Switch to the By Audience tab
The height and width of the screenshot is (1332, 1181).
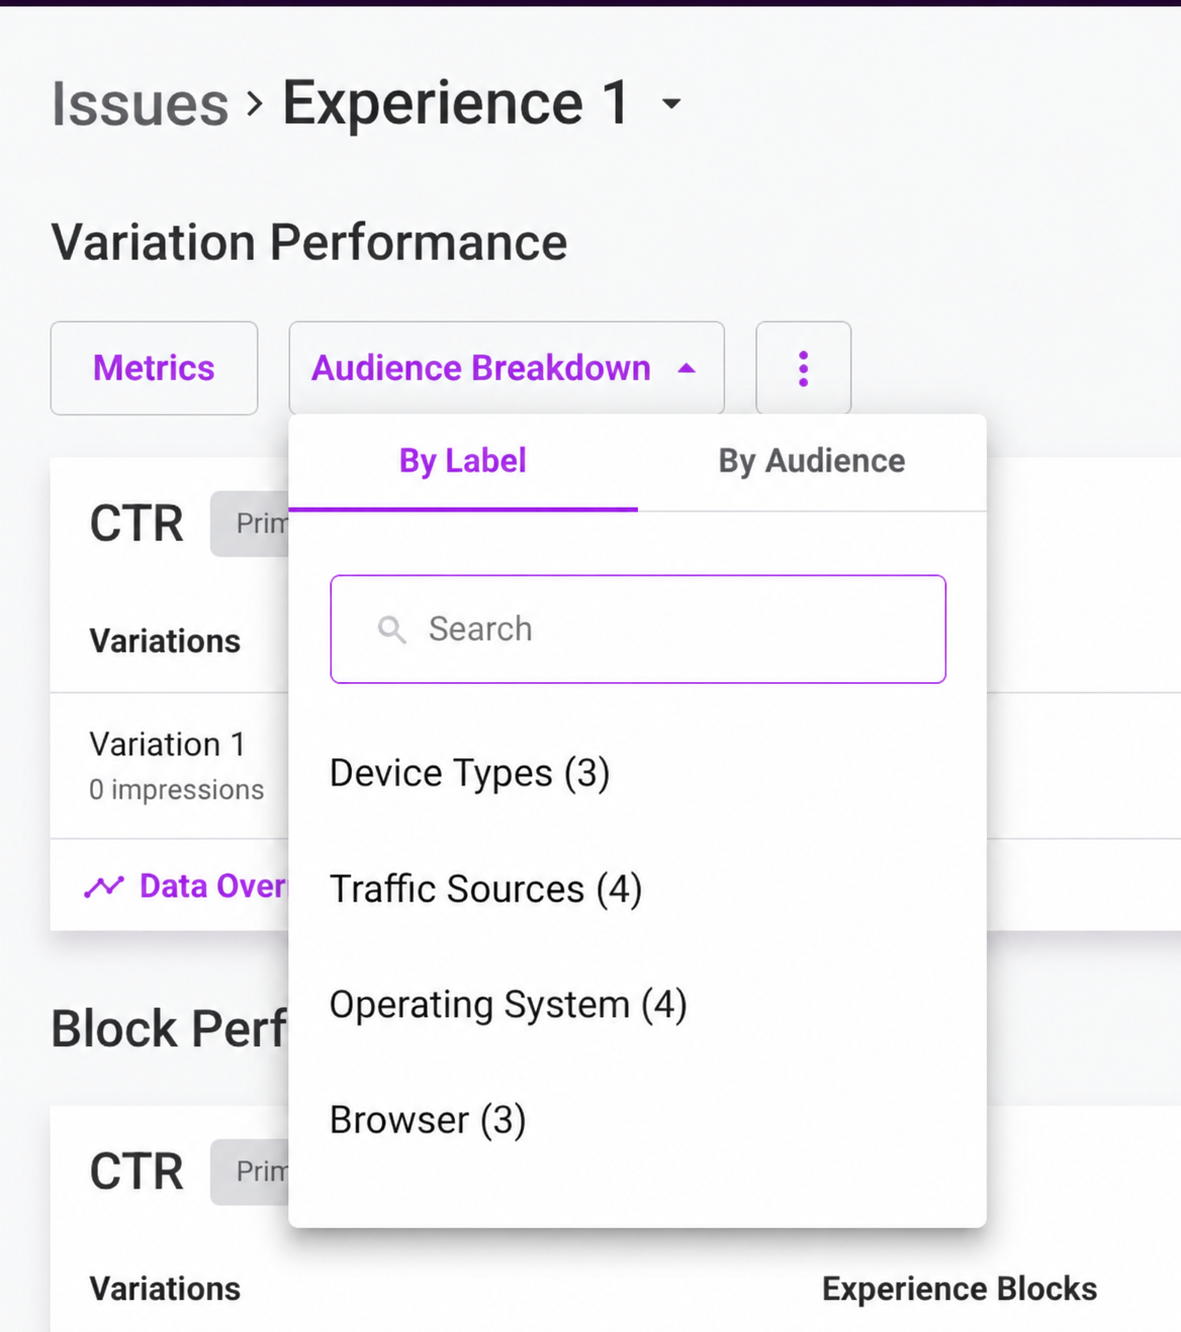click(x=812, y=461)
